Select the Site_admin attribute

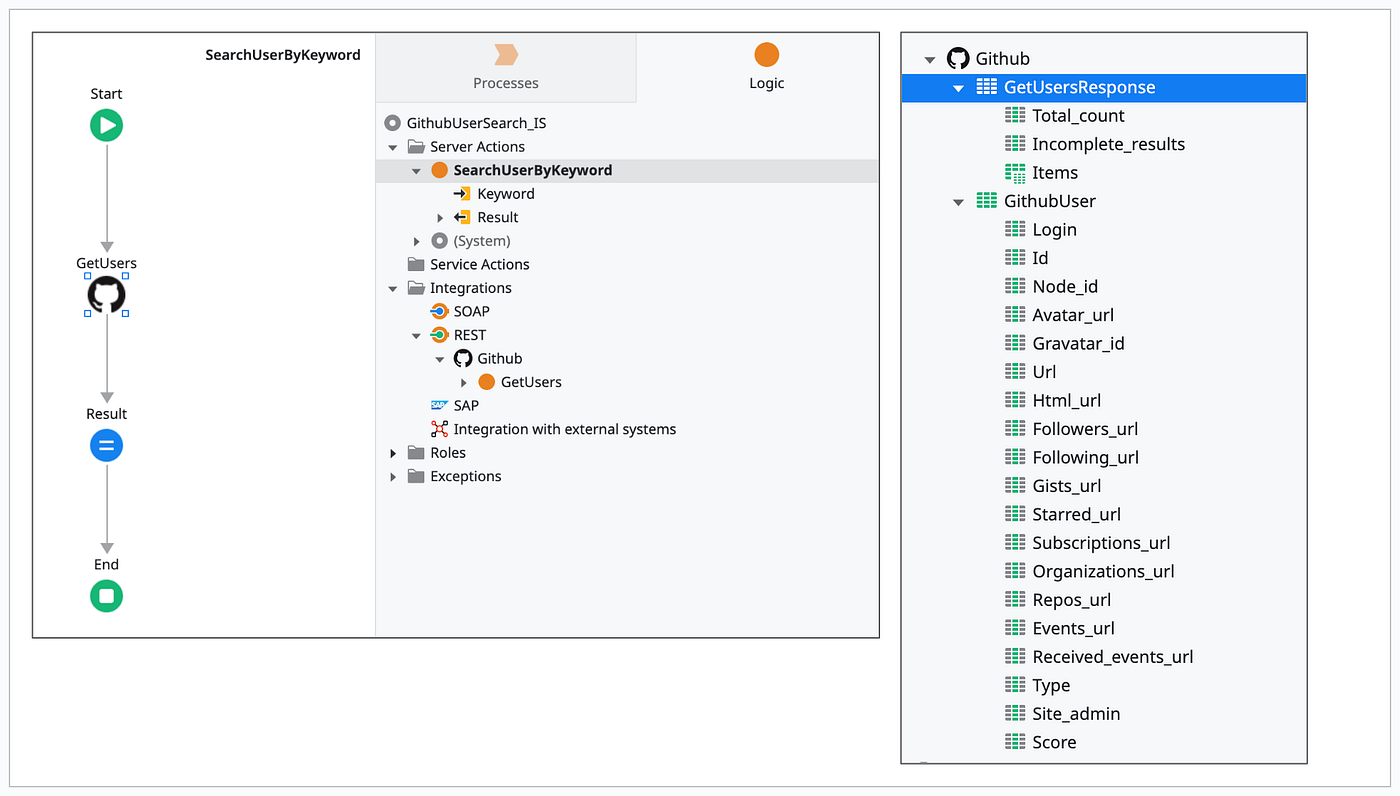(x=1076, y=714)
